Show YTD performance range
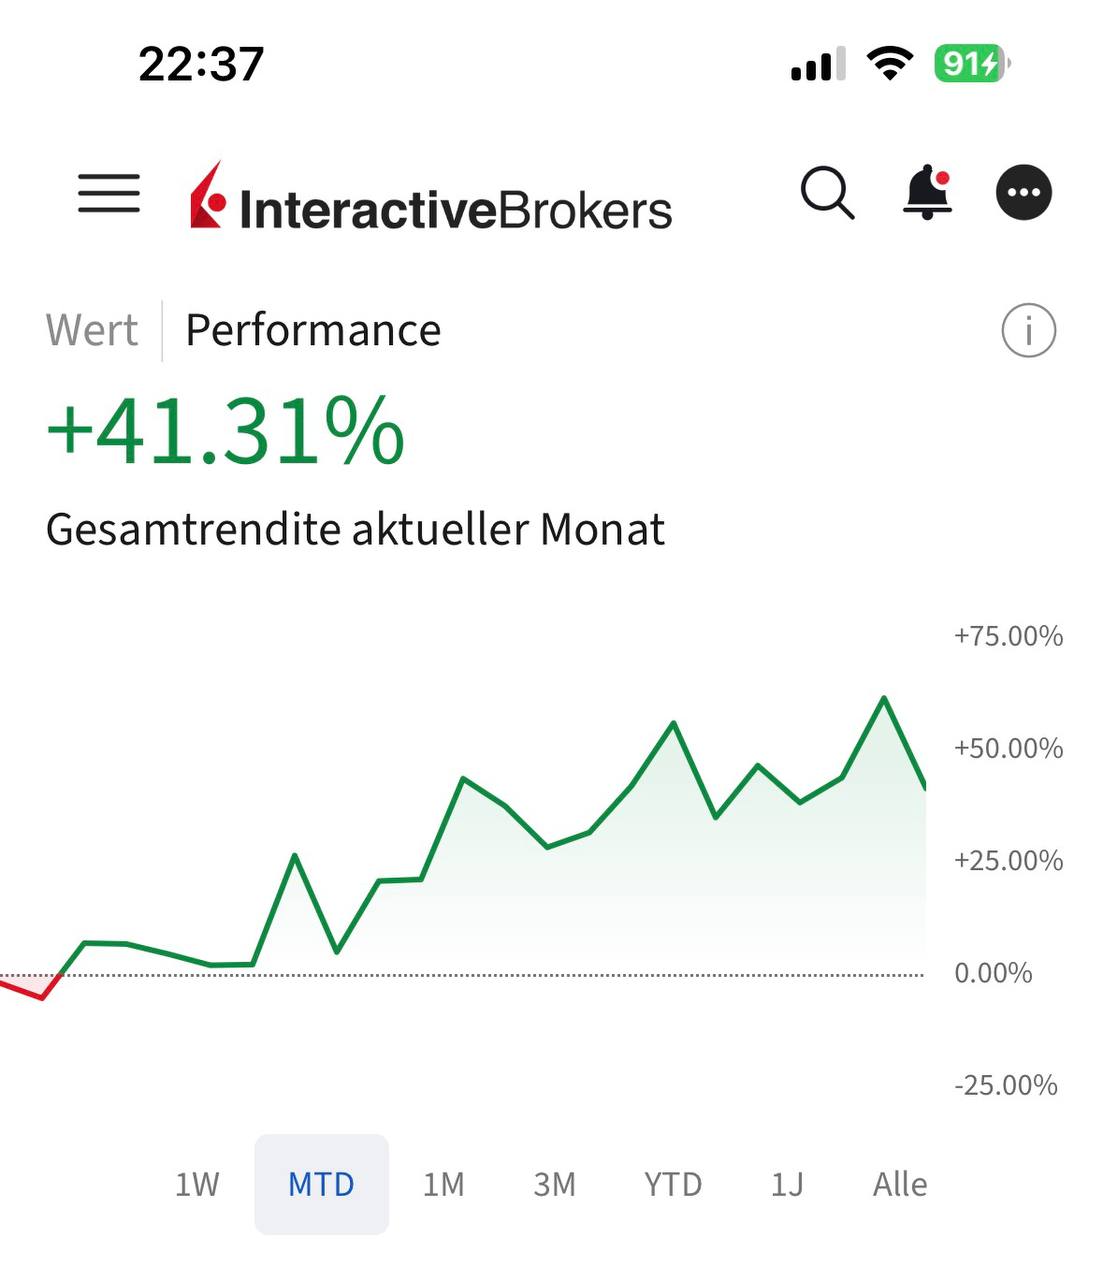Image resolution: width=1103 pixels, height=1280 pixels. pyautogui.click(x=673, y=1184)
